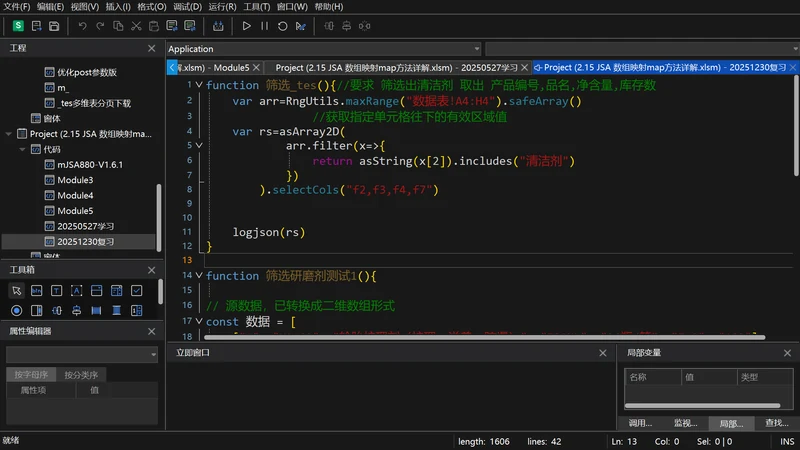800x450 pixels.
Task: Switch to the Module5 editor tab
Action: (x=214, y=67)
